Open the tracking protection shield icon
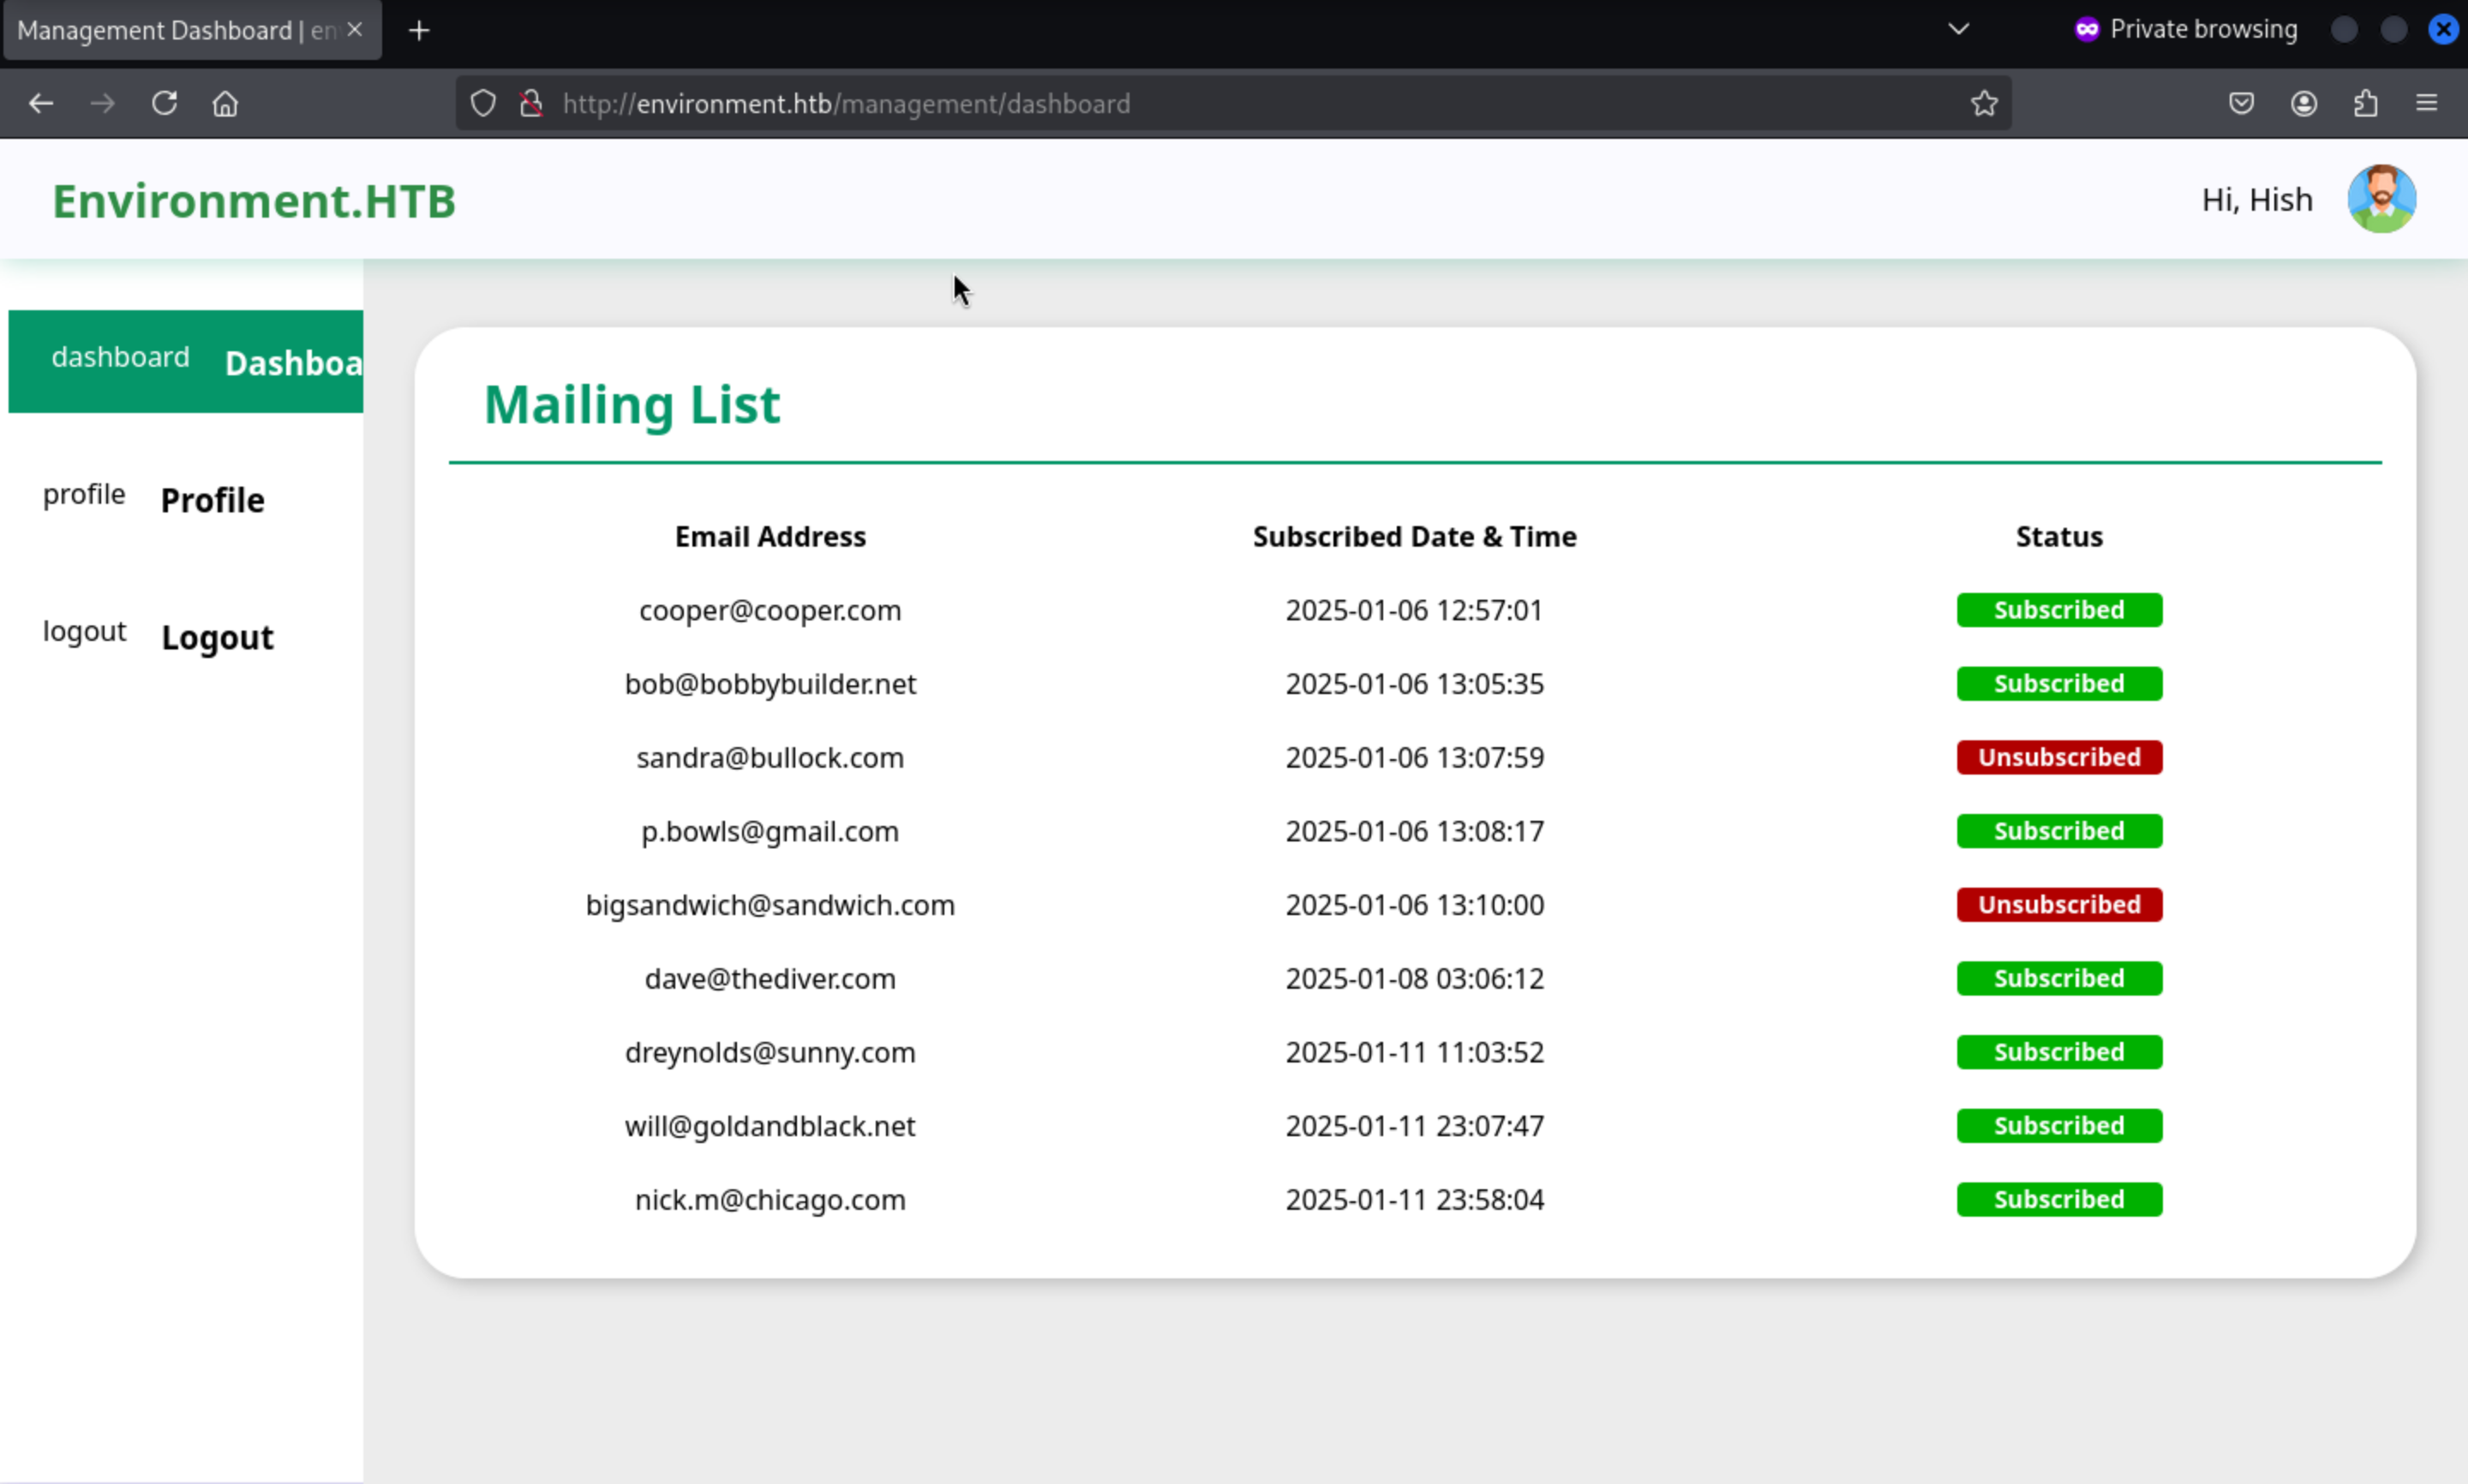Viewport: 2468px width, 1484px height. (x=483, y=103)
